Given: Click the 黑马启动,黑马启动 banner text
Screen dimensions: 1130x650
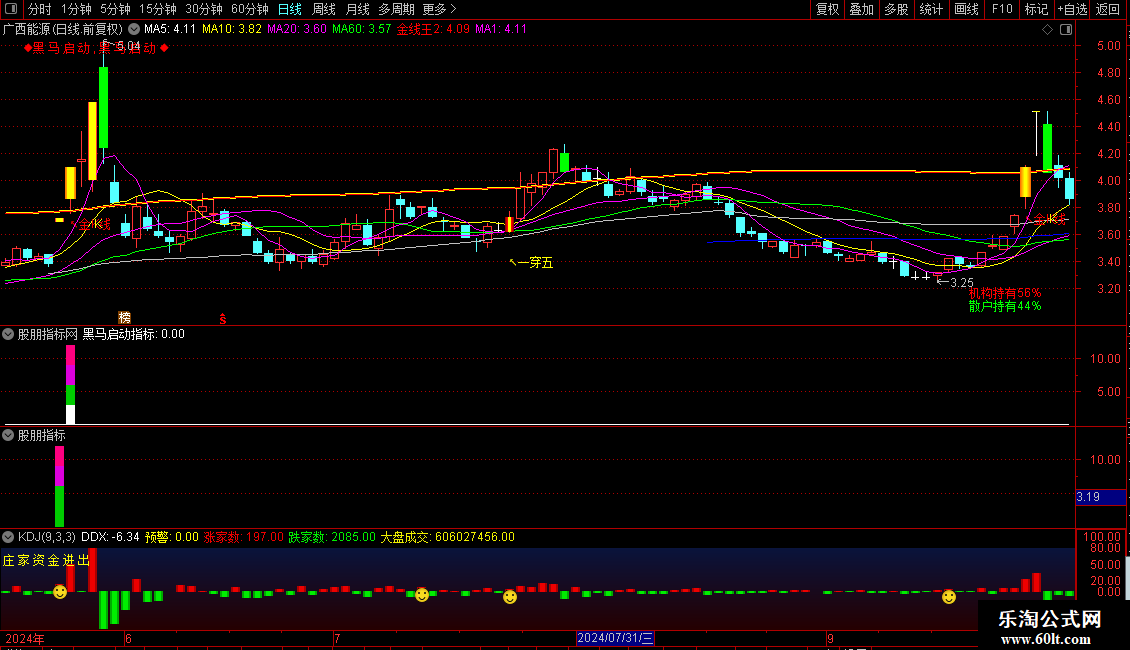Looking at the screenshot, I should [96, 48].
